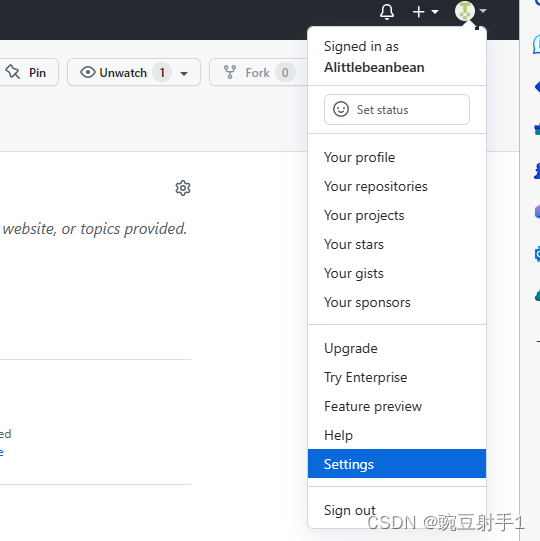Open Your stars
Image resolution: width=540 pixels, height=541 pixels.
click(396, 244)
